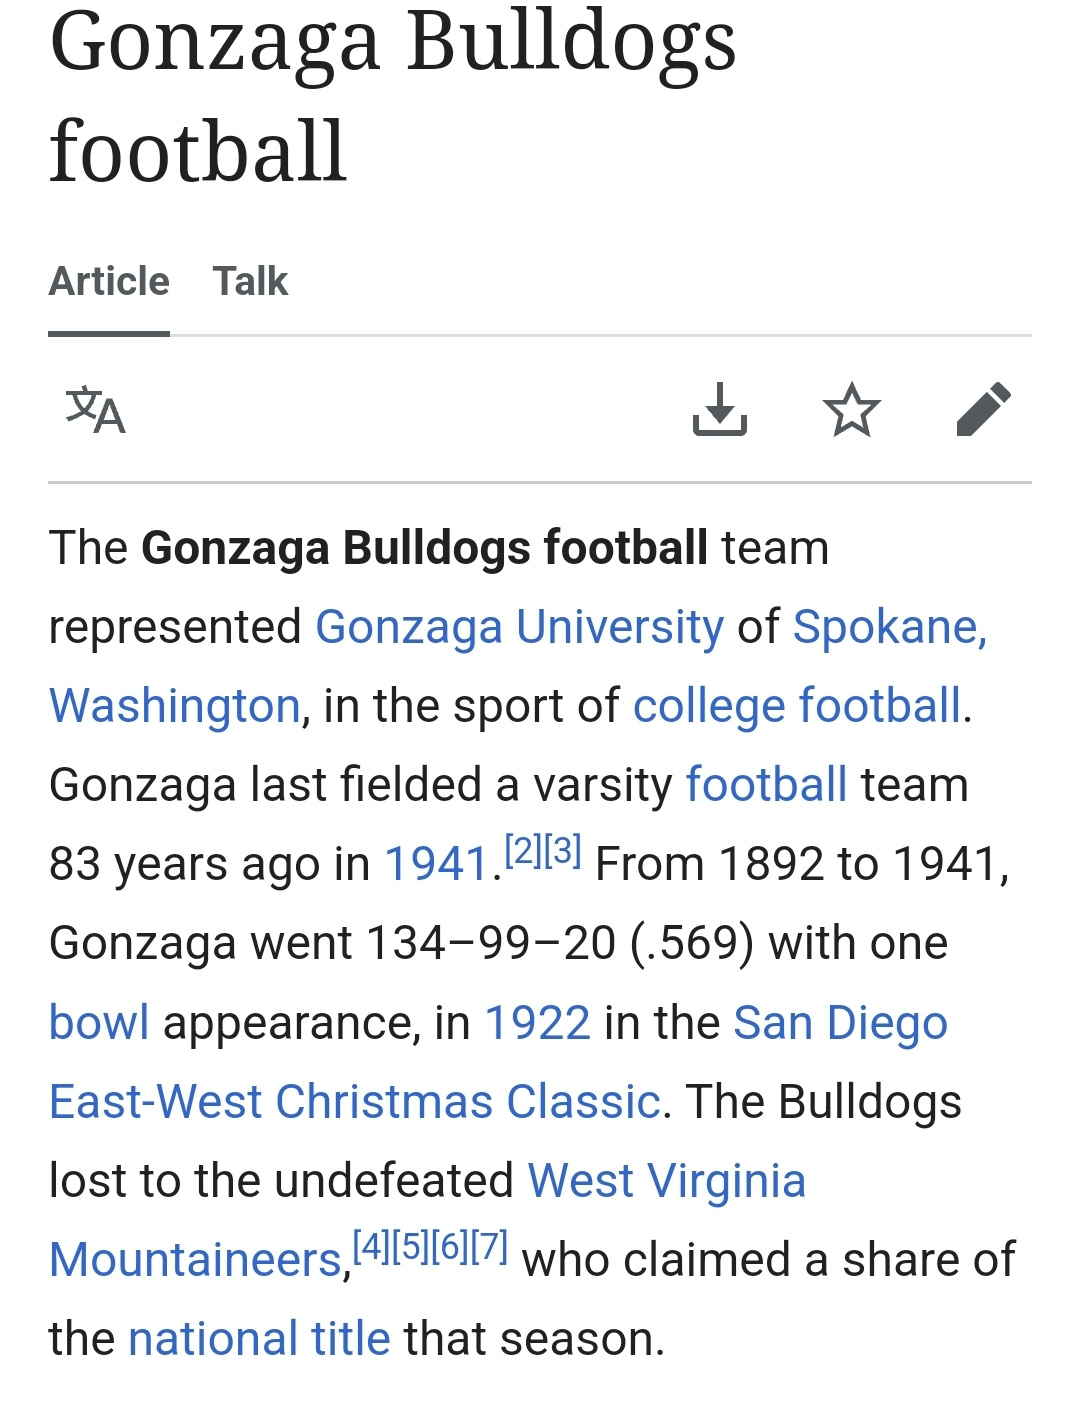Click the football link in the text
This screenshot has width=1080, height=1417.
coord(765,784)
